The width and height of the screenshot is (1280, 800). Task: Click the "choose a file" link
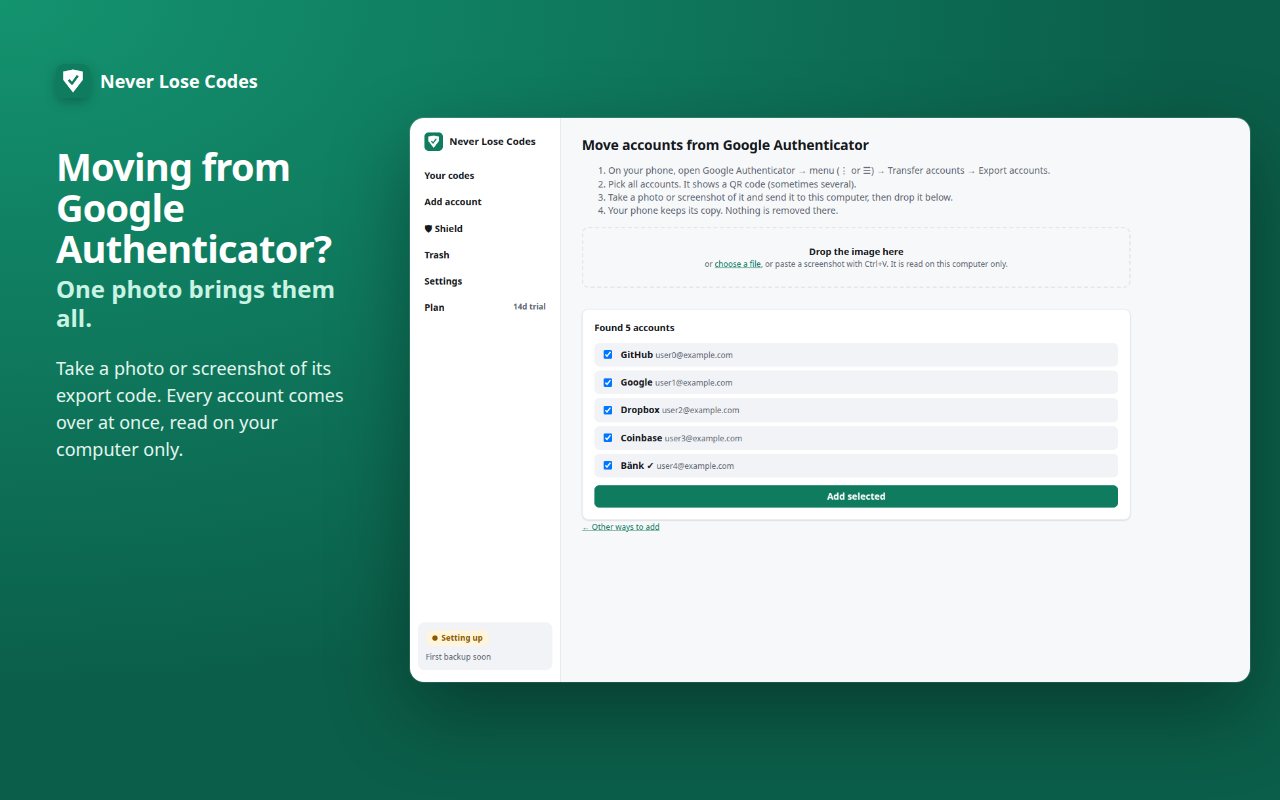[738, 265]
